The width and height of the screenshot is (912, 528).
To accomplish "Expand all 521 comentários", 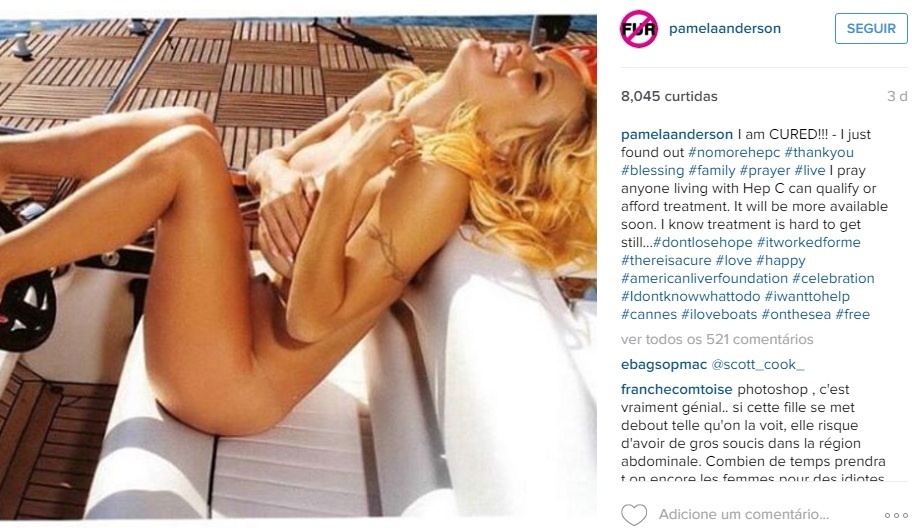I will point(717,339).
